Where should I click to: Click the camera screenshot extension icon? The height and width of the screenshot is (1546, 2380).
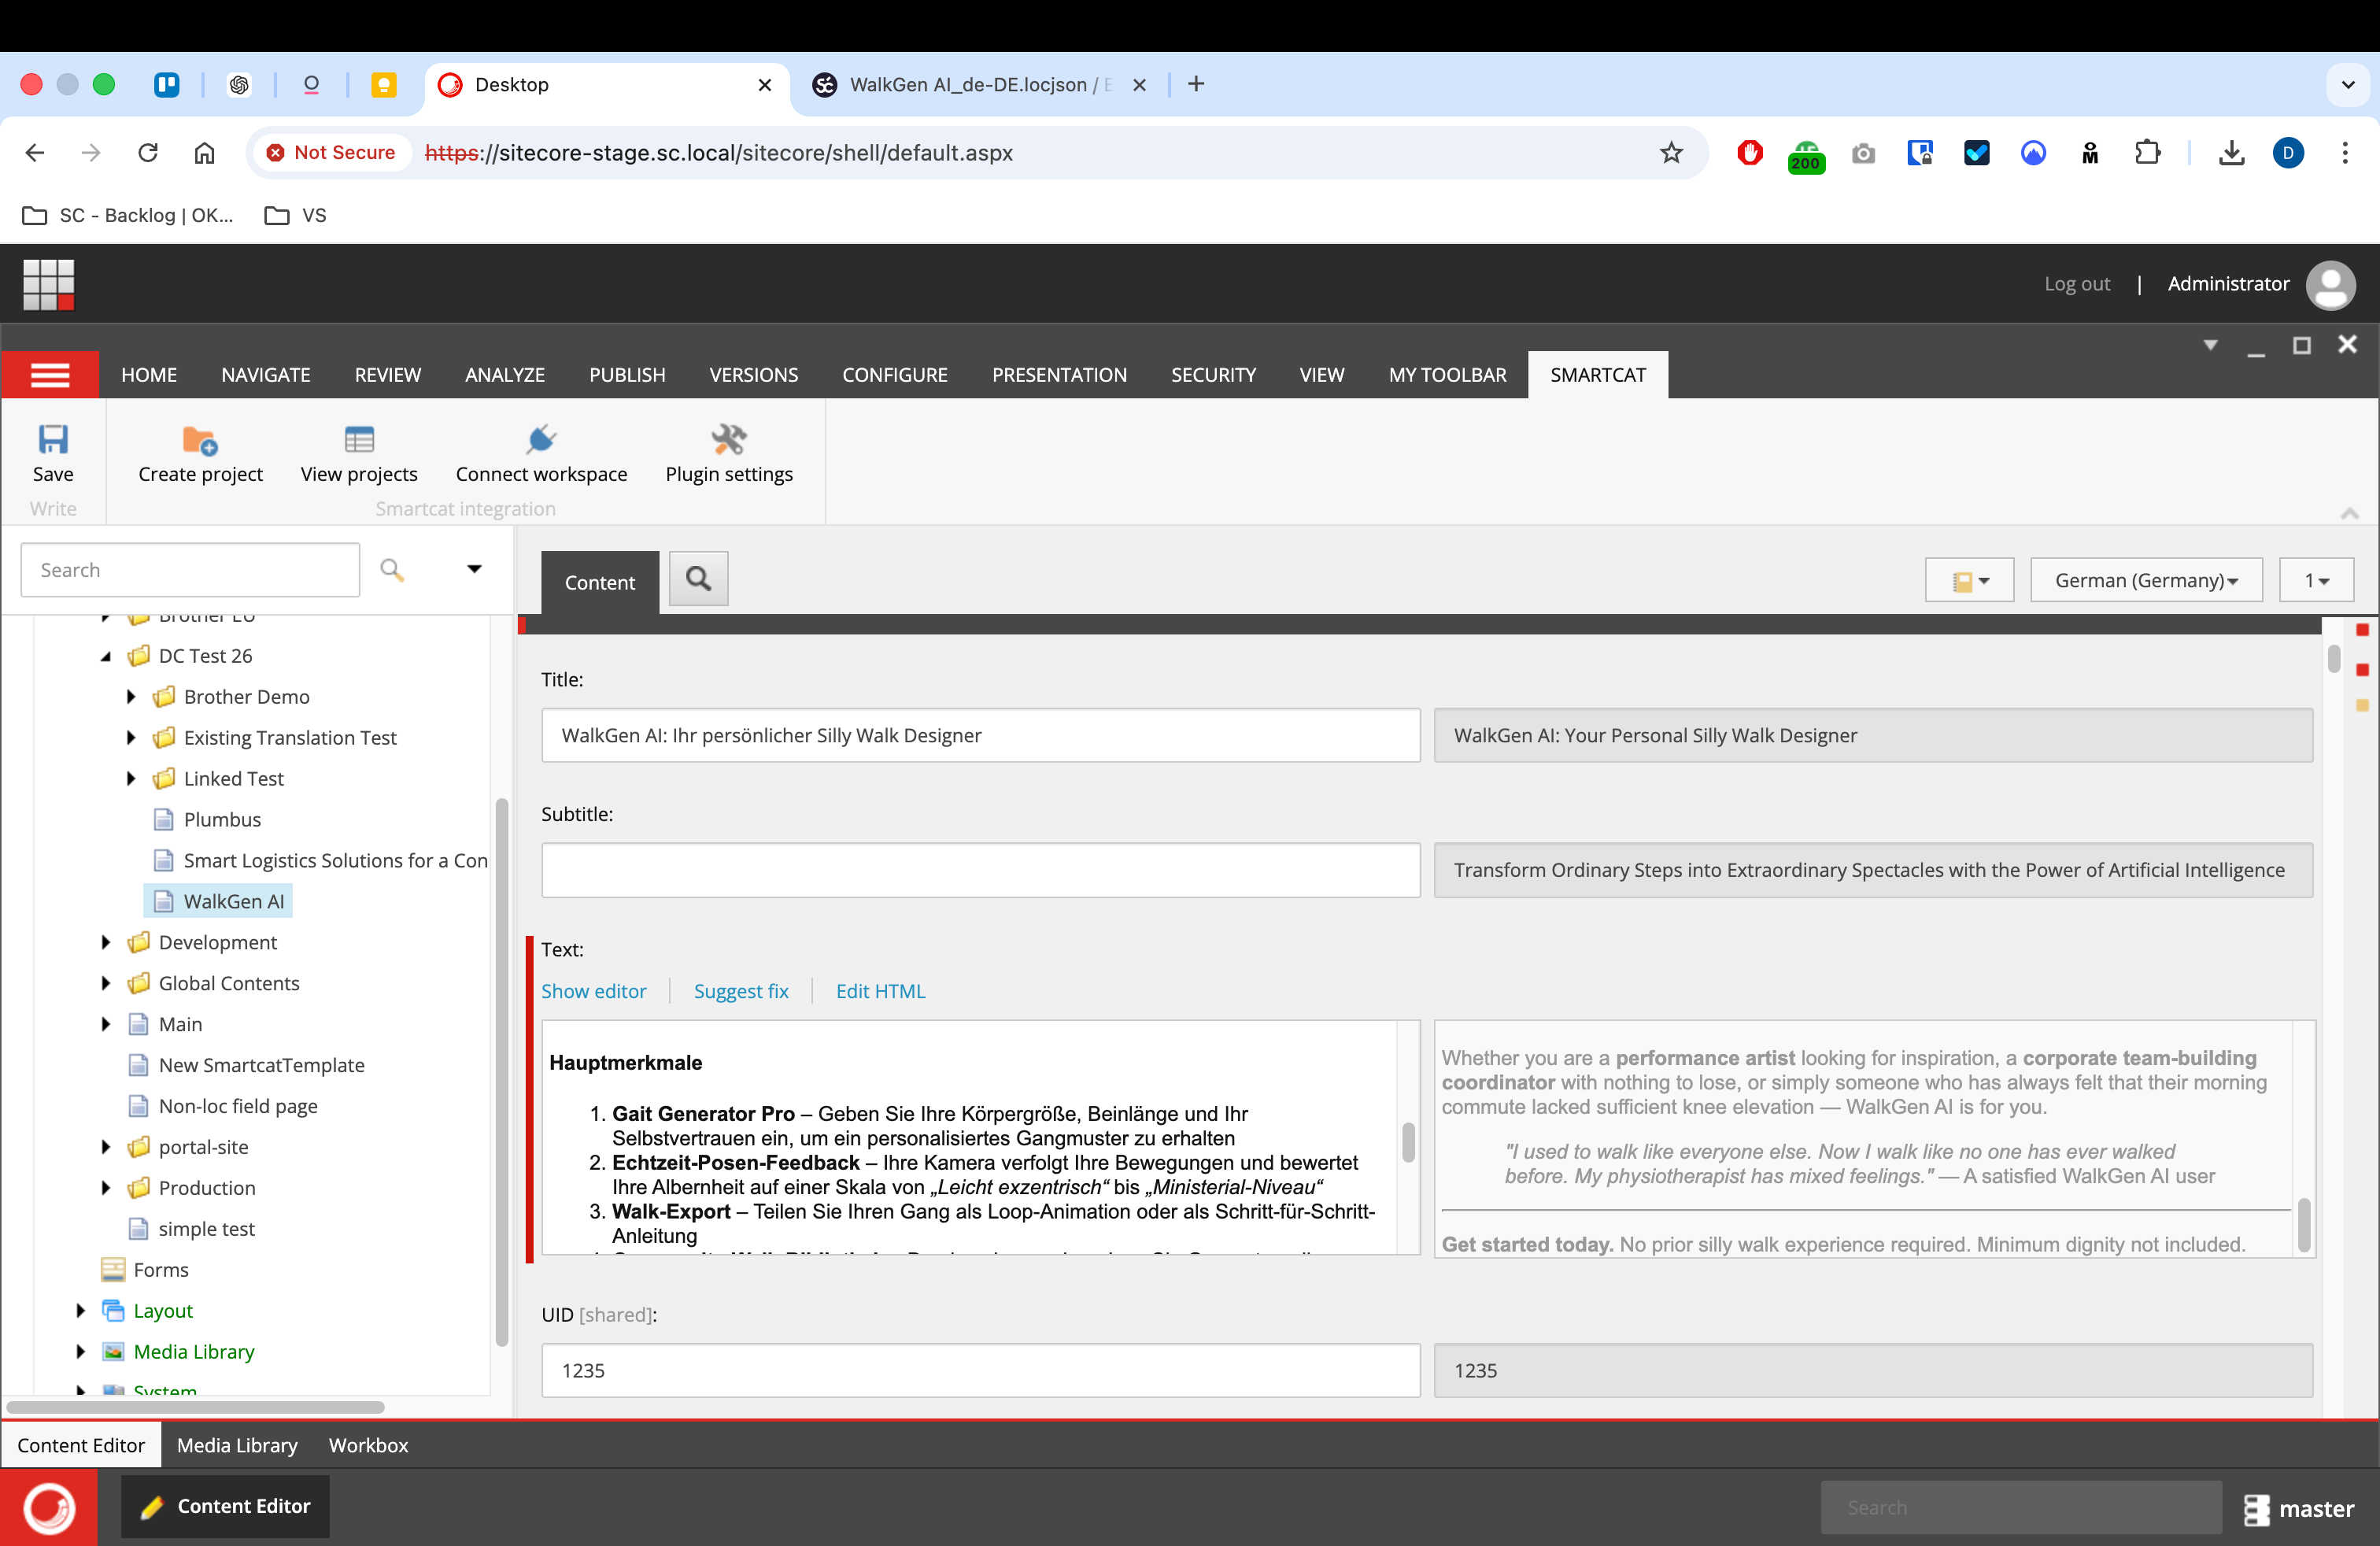[1863, 153]
